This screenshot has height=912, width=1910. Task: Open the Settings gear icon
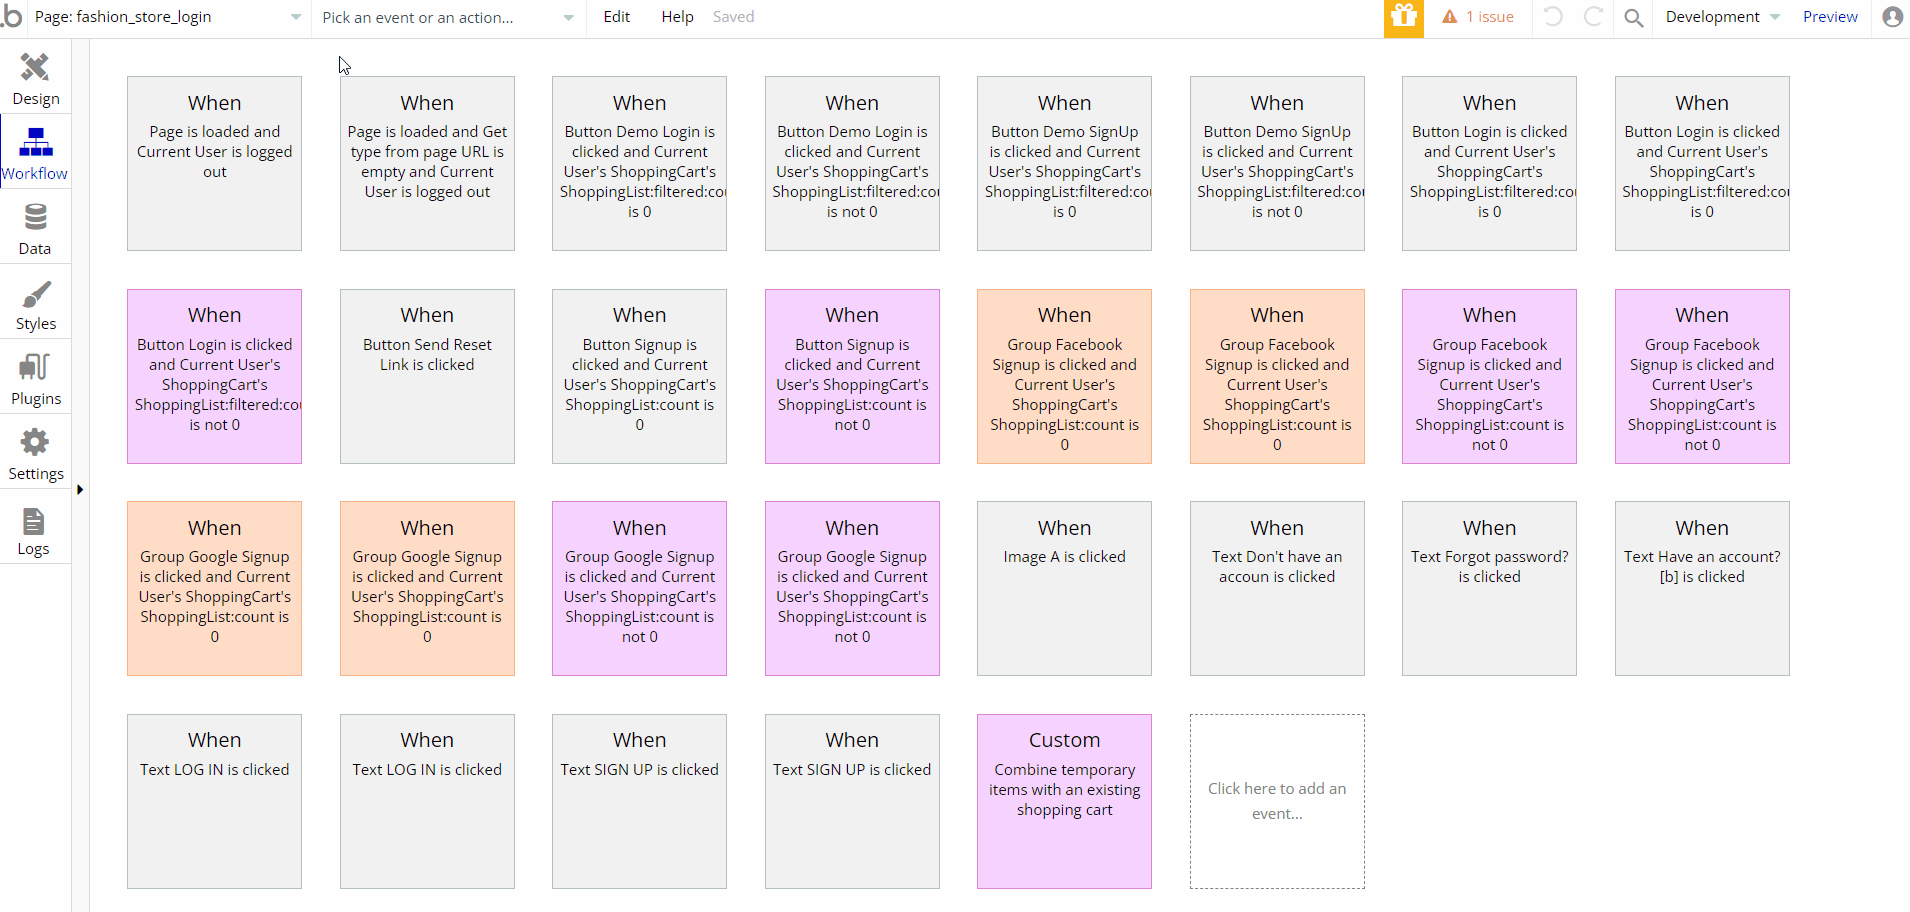[35, 443]
